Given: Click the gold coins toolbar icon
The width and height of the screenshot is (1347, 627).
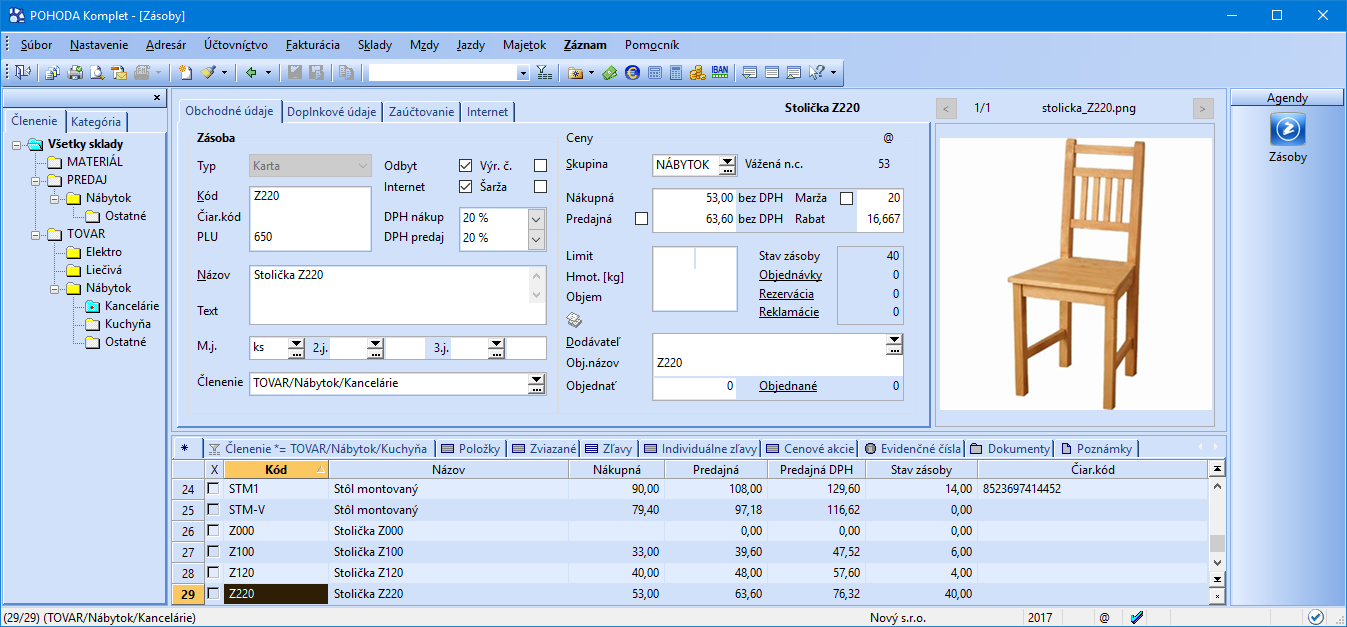Looking at the screenshot, I should click(698, 72).
